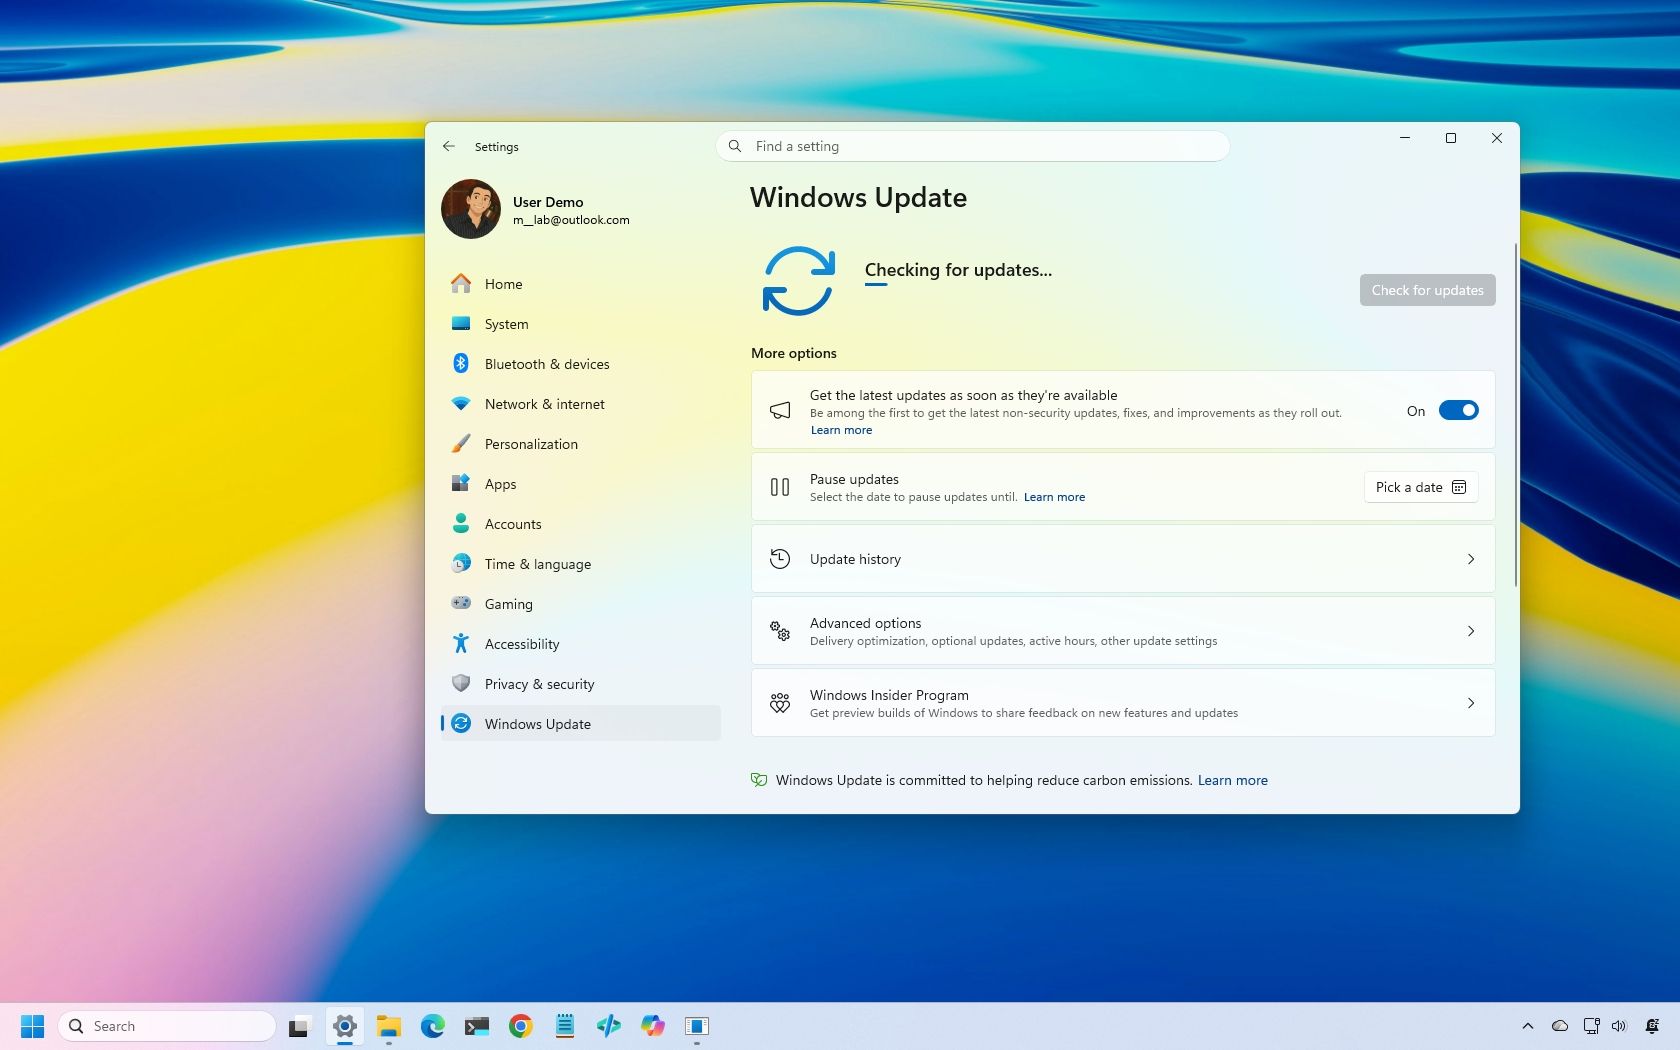
Task: Click the back arrow in Settings
Action: click(449, 146)
